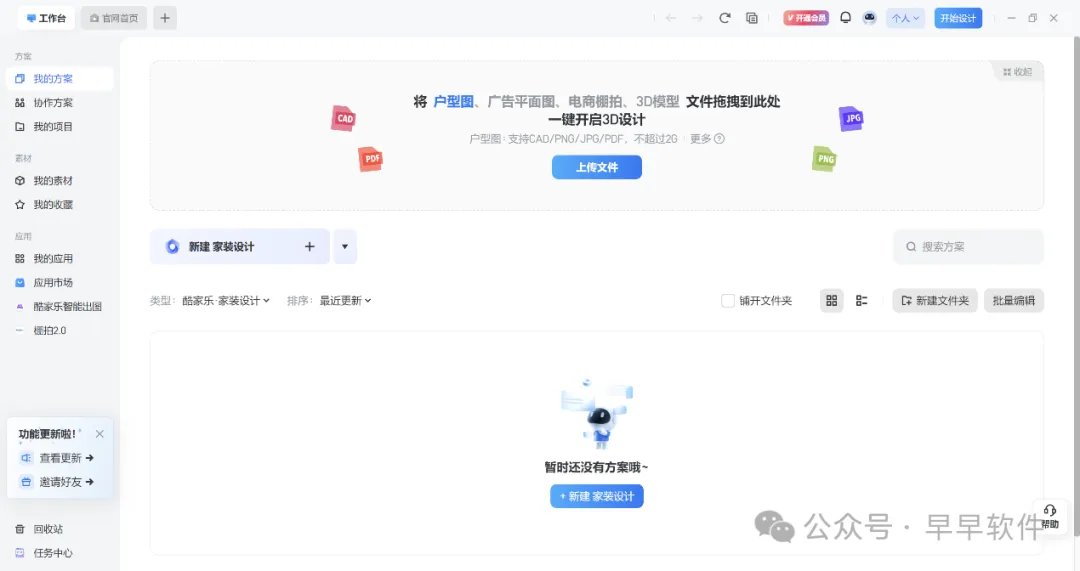
Task: Click the 上传文件 button
Action: click(x=596, y=167)
